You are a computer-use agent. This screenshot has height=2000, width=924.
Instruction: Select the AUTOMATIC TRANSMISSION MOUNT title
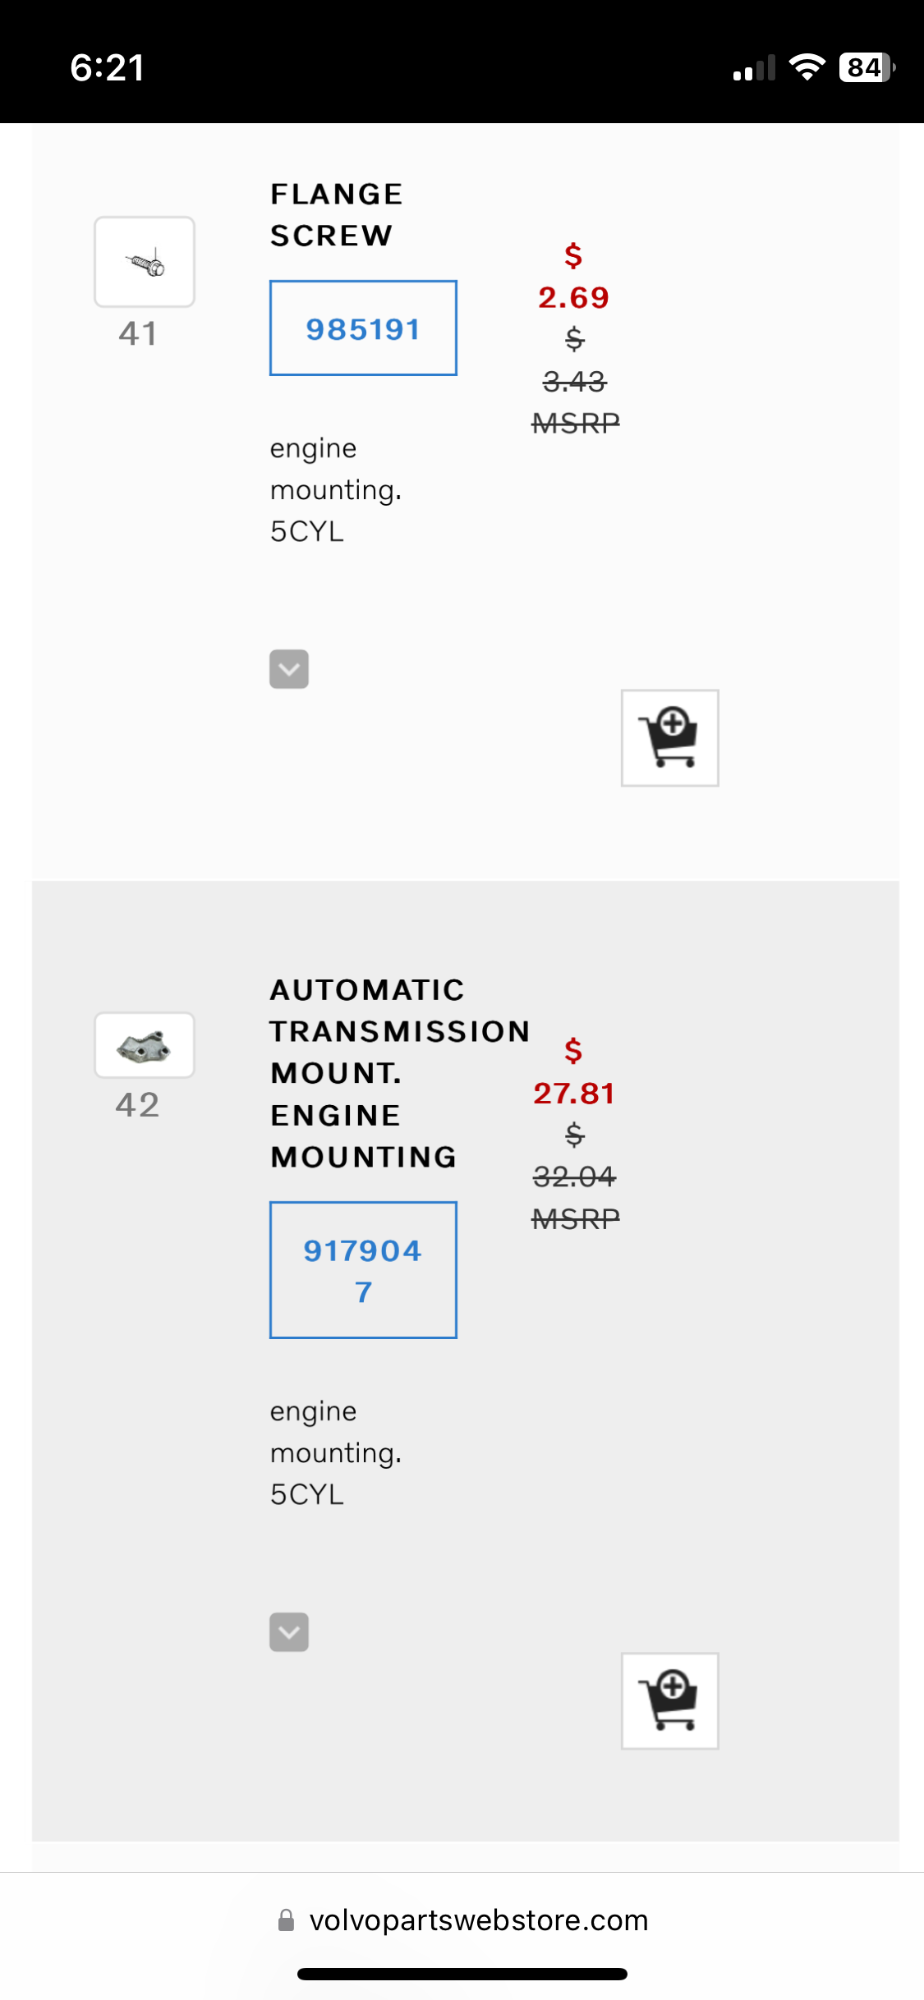(398, 1072)
